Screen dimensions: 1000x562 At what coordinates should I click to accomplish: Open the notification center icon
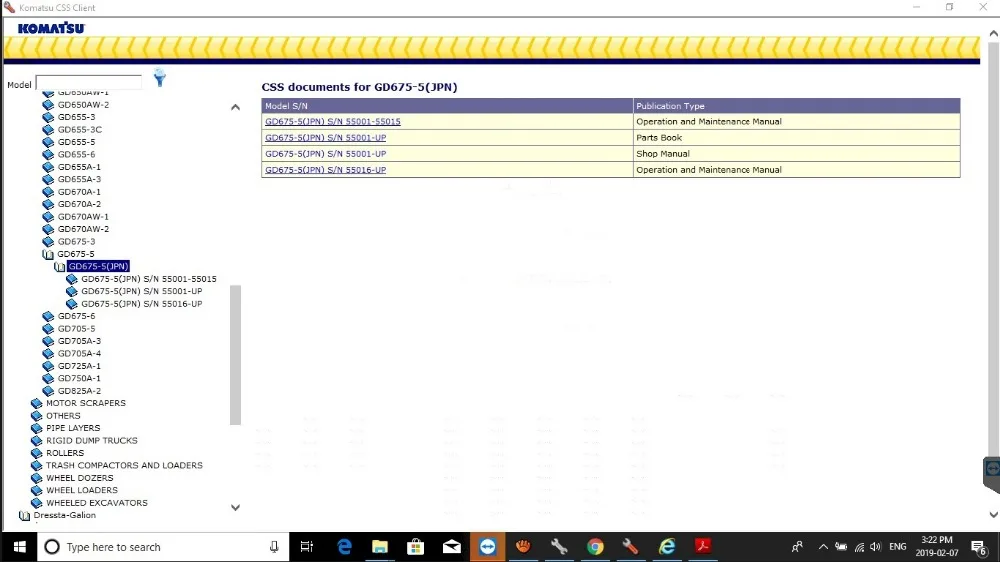[x=978, y=547]
